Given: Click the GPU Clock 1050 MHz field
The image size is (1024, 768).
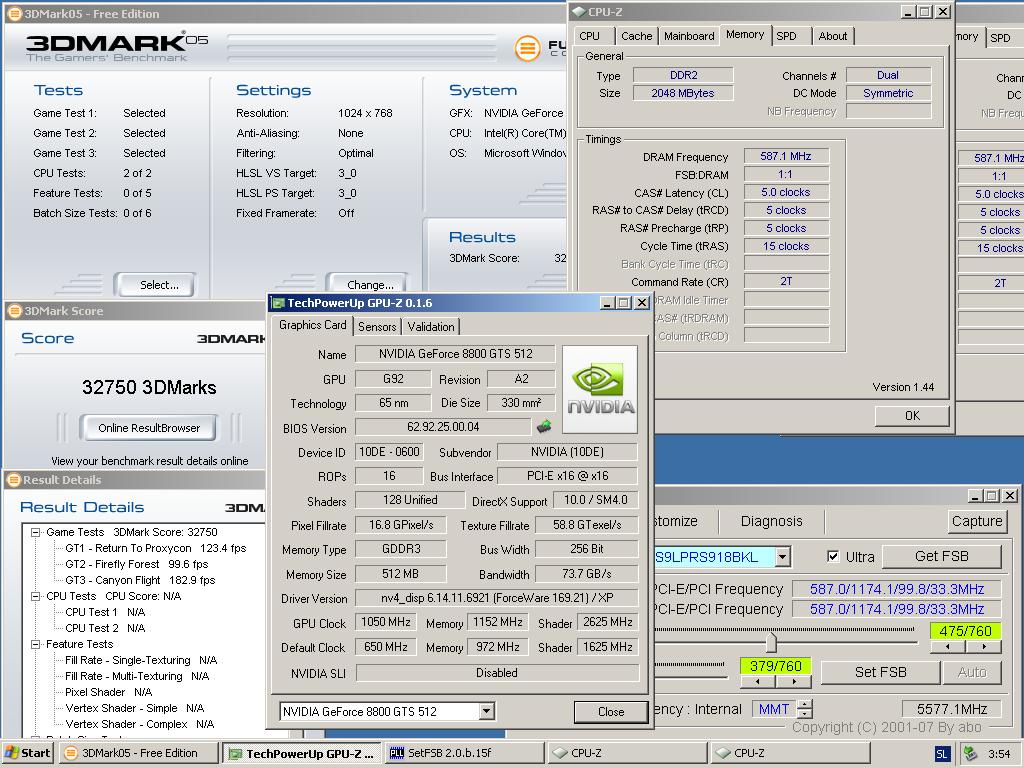Looking at the screenshot, I should coord(386,622).
